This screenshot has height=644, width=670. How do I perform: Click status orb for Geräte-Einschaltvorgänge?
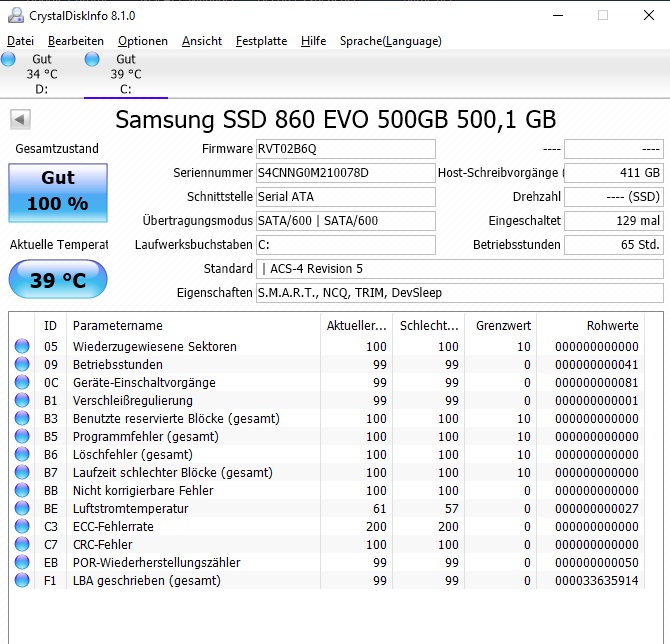(22, 382)
